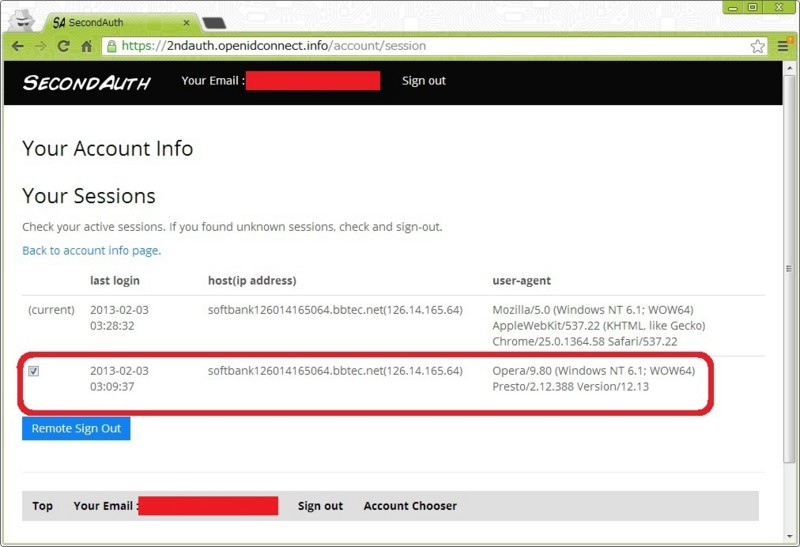Click Sign out in the black header
The image size is (800, 547).
(423, 81)
